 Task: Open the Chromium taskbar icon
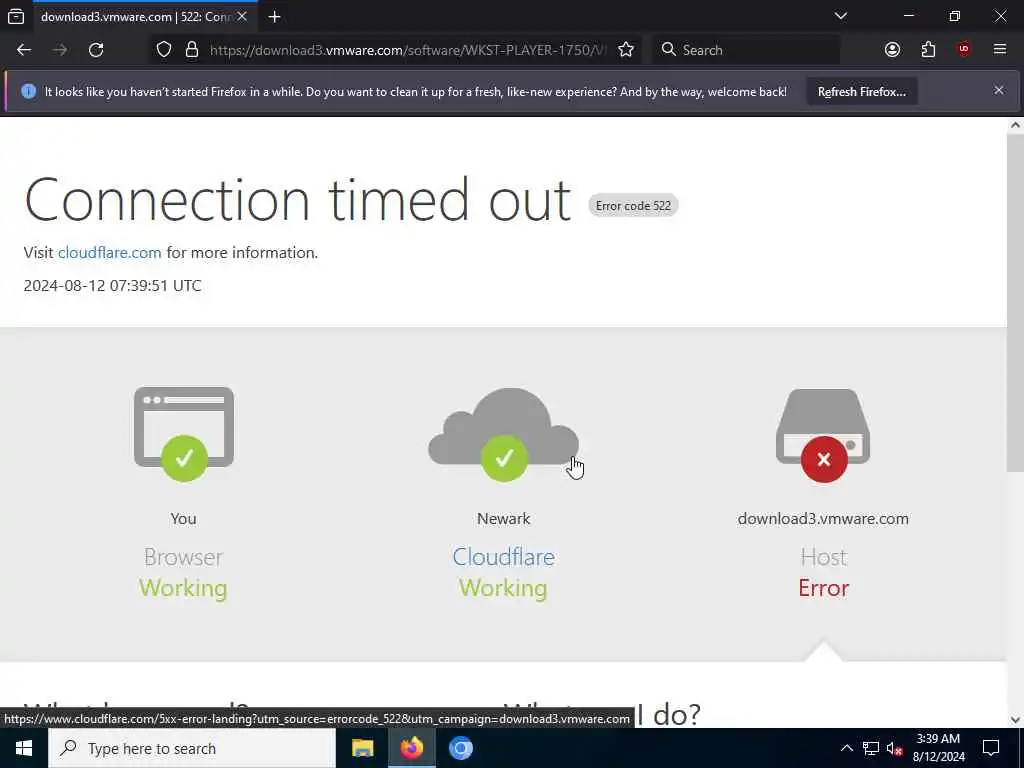pyautogui.click(x=460, y=748)
